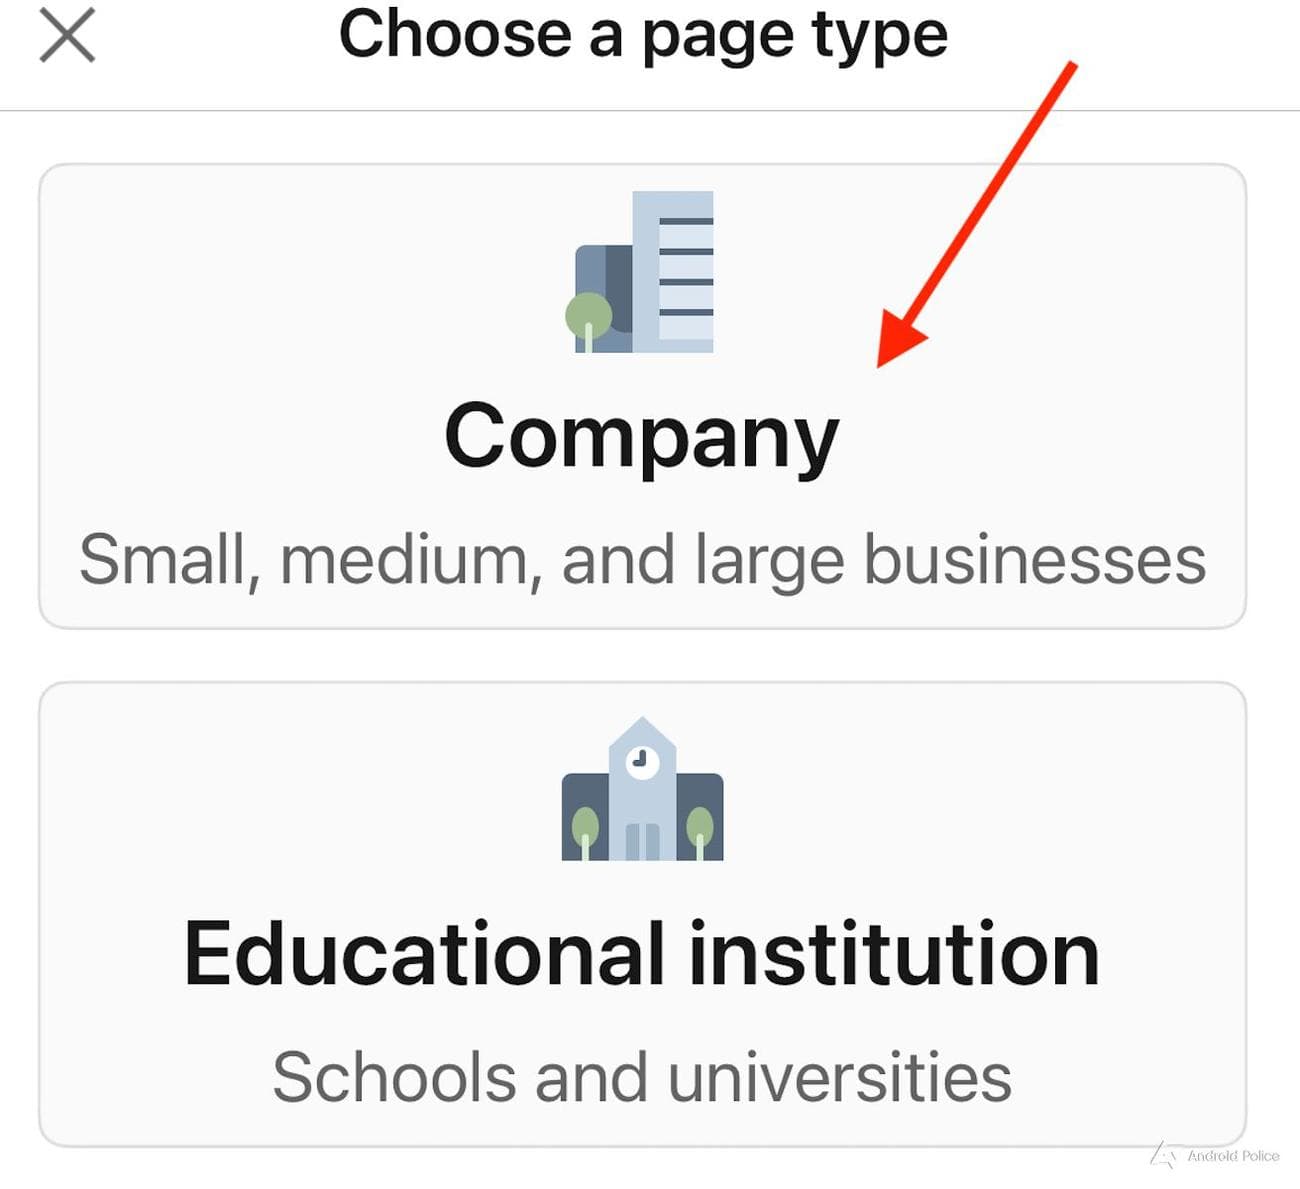Click the clock on the school icon

click(x=642, y=762)
